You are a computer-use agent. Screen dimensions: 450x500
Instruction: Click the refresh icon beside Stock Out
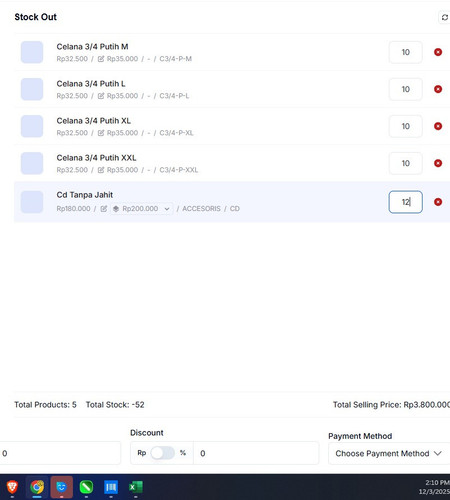(x=444, y=17)
